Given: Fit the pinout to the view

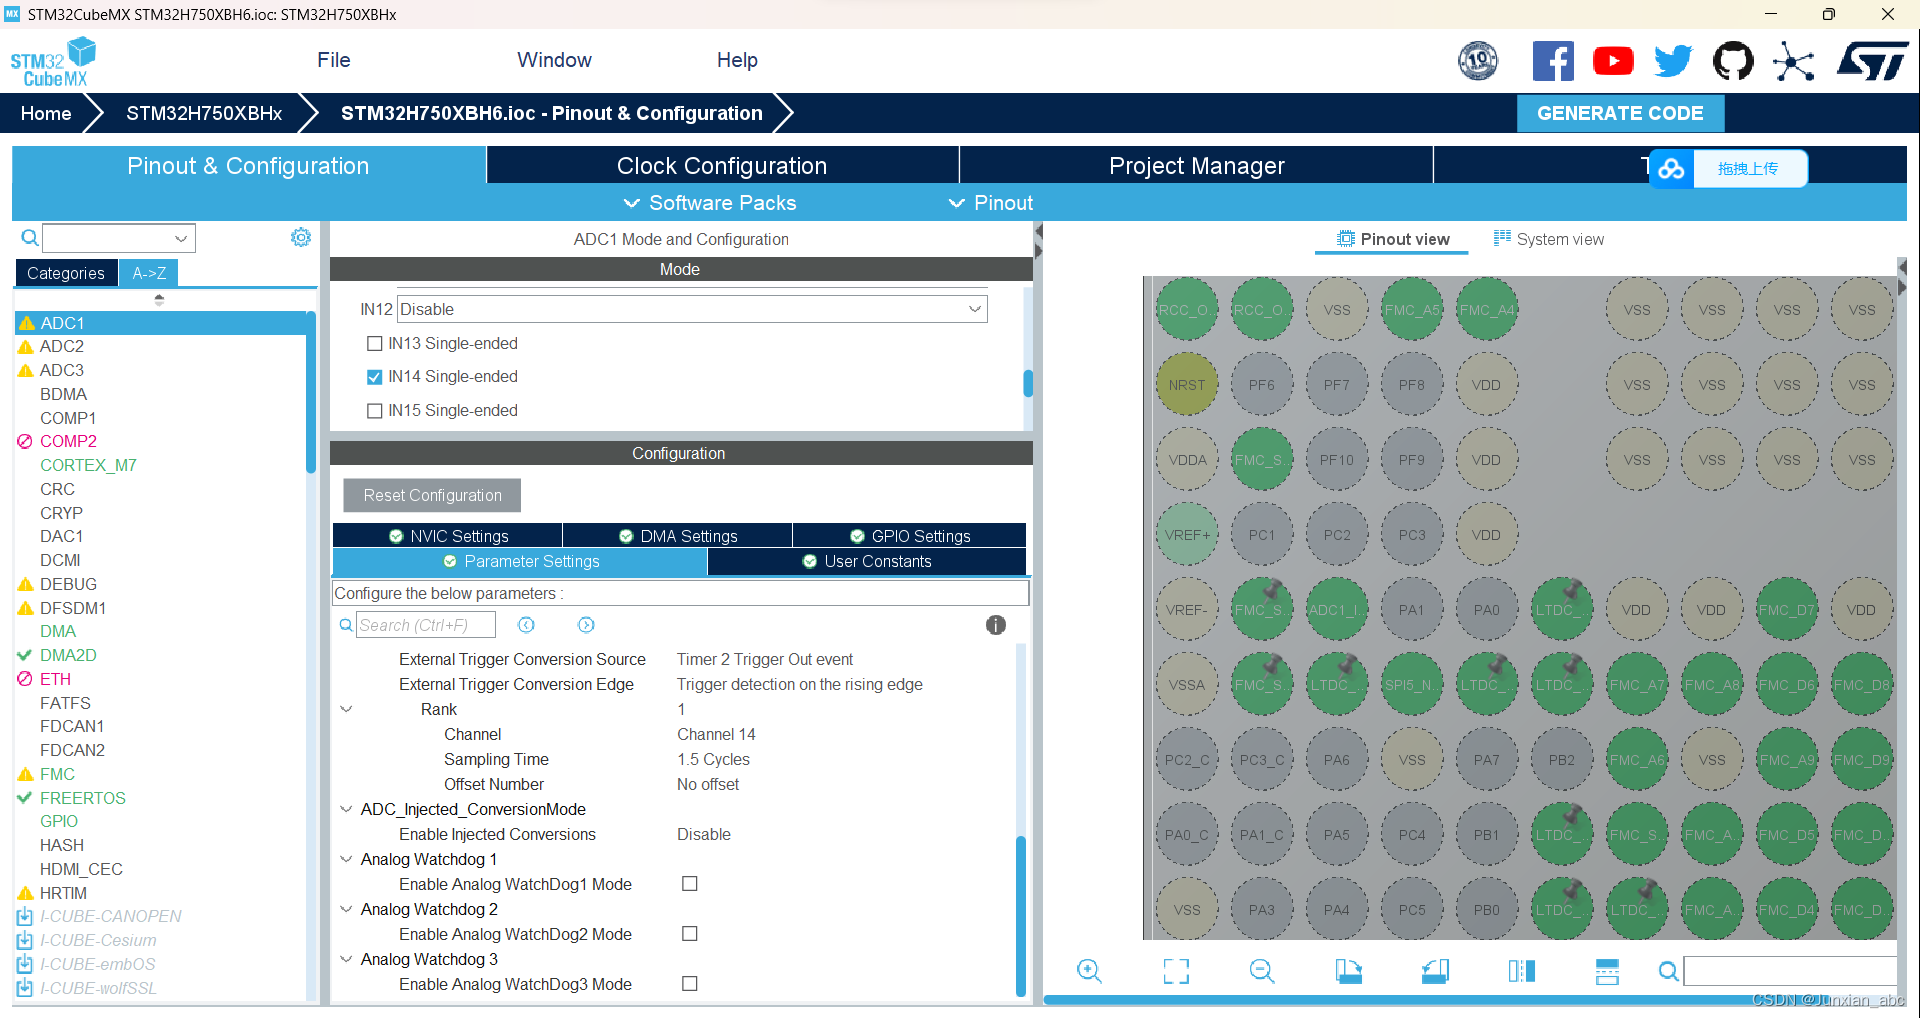Looking at the screenshot, I should [x=1176, y=971].
